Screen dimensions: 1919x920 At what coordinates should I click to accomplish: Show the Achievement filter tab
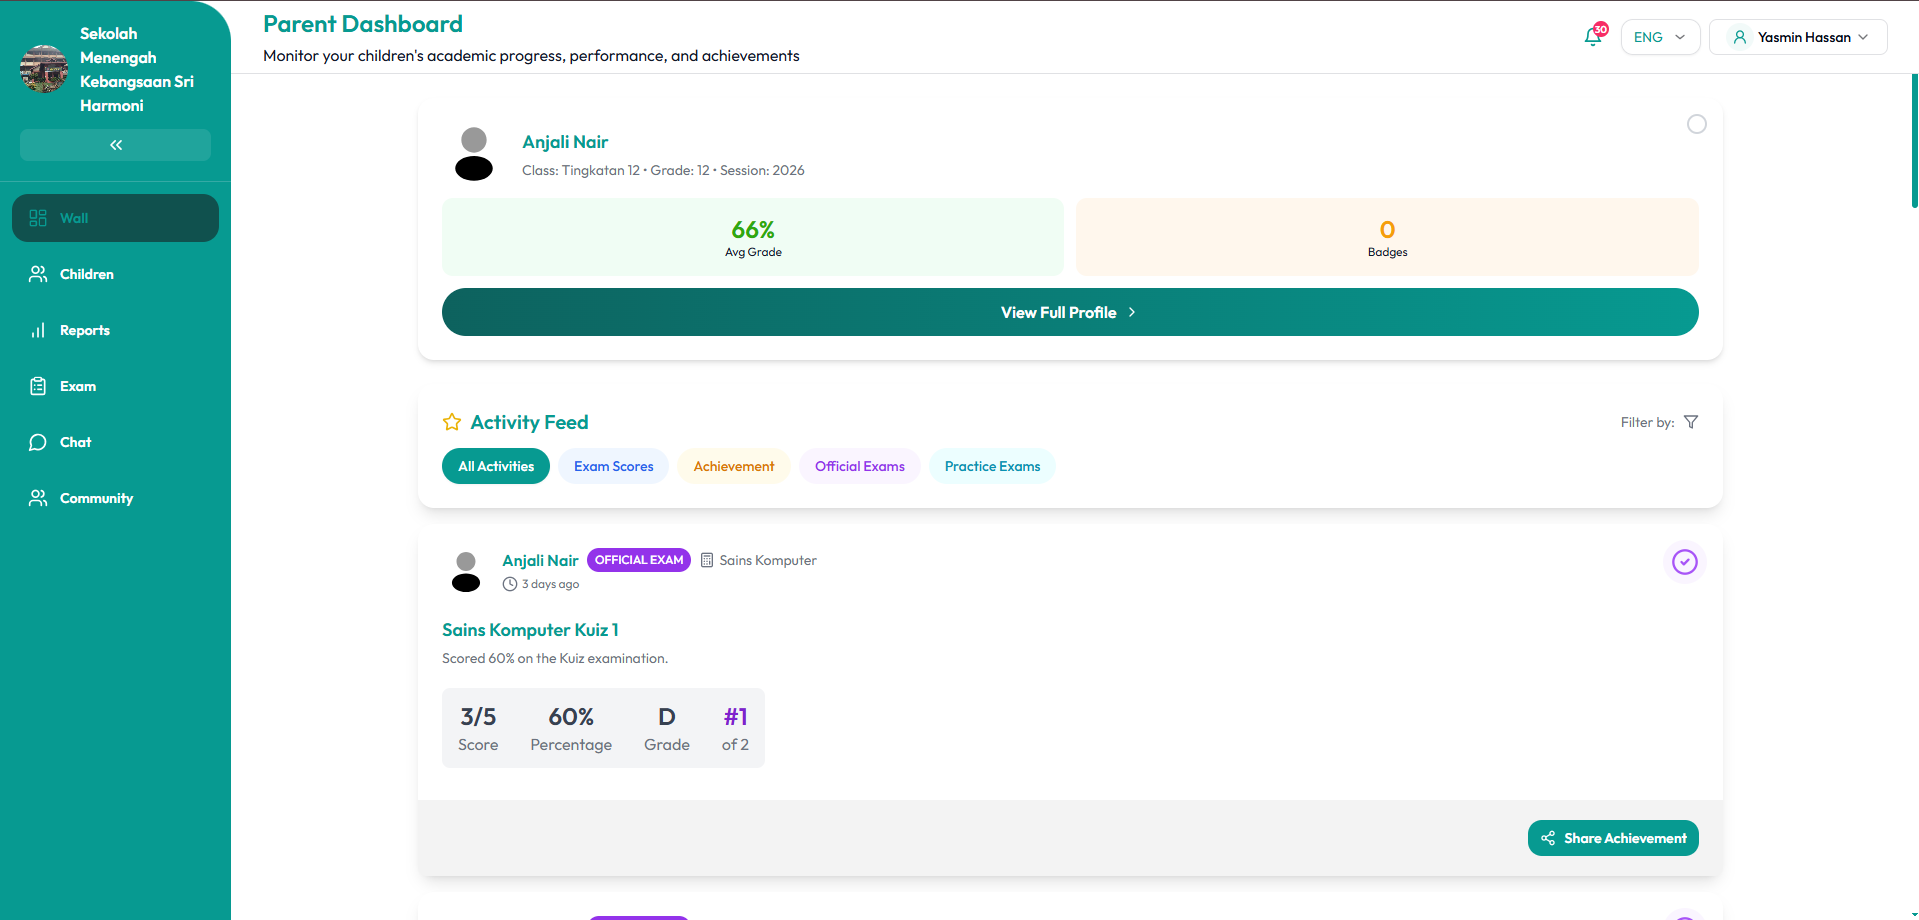[x=733, y=466]
